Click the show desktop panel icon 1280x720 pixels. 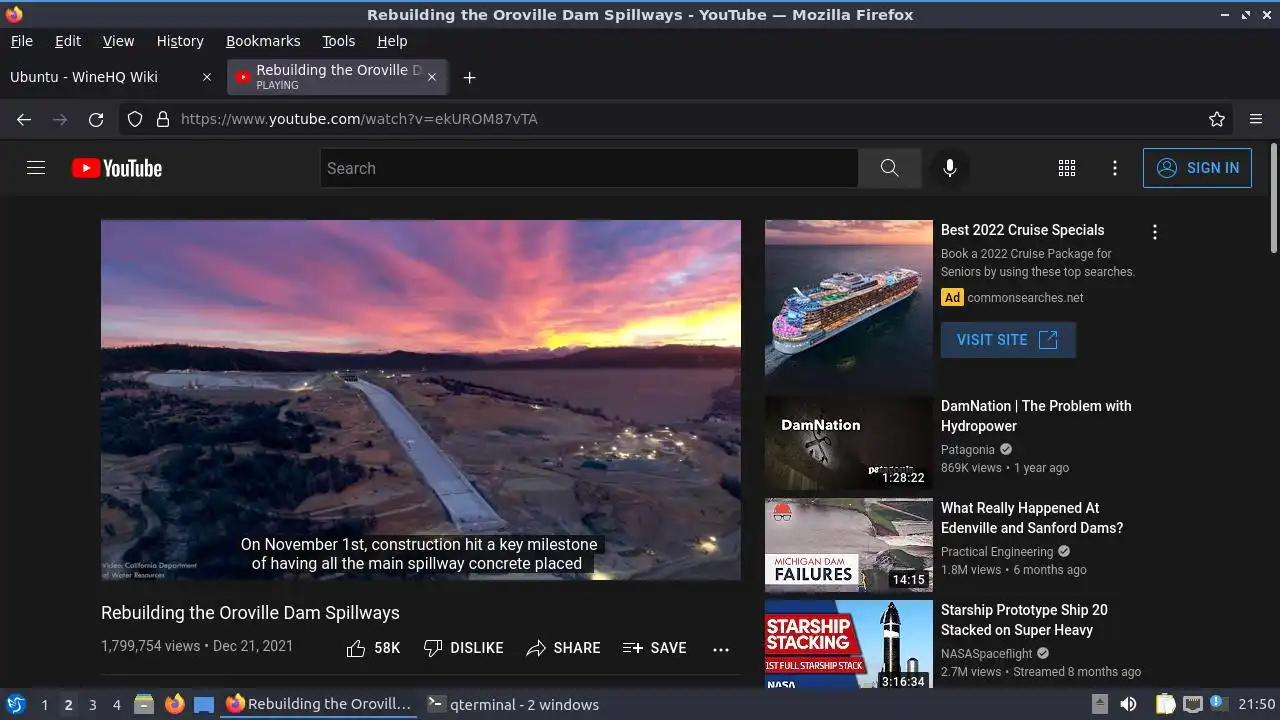point(204,704)
